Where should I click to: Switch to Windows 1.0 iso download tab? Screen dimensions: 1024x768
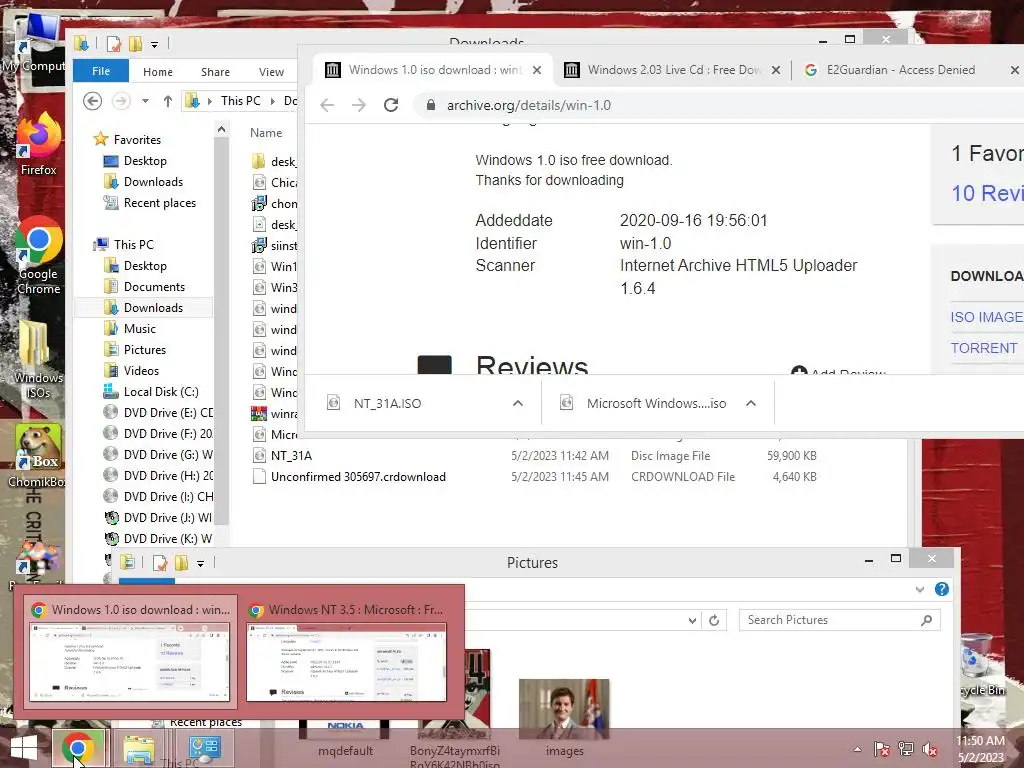[434, 70]
